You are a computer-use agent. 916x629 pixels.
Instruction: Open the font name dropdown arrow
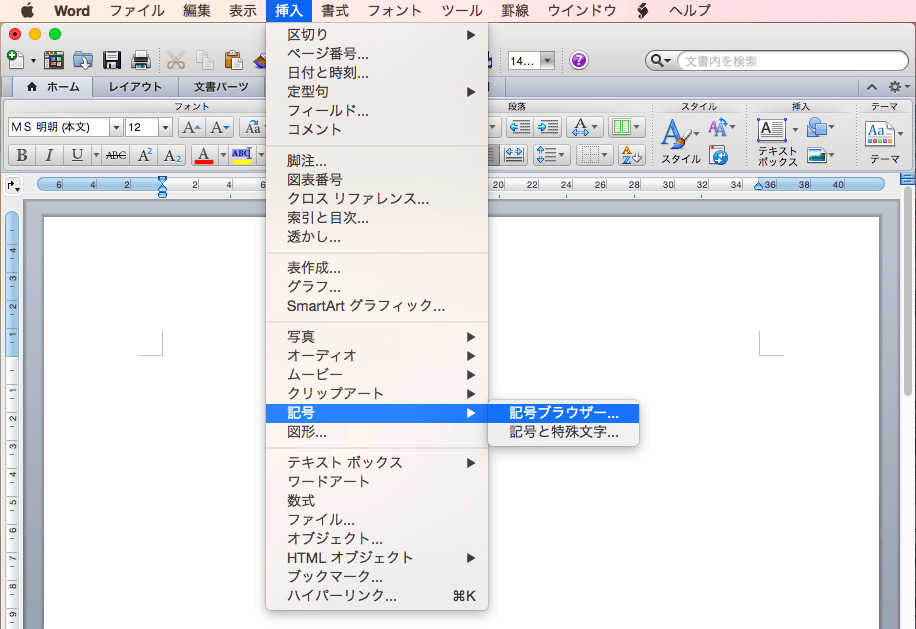tap(116, 127)
